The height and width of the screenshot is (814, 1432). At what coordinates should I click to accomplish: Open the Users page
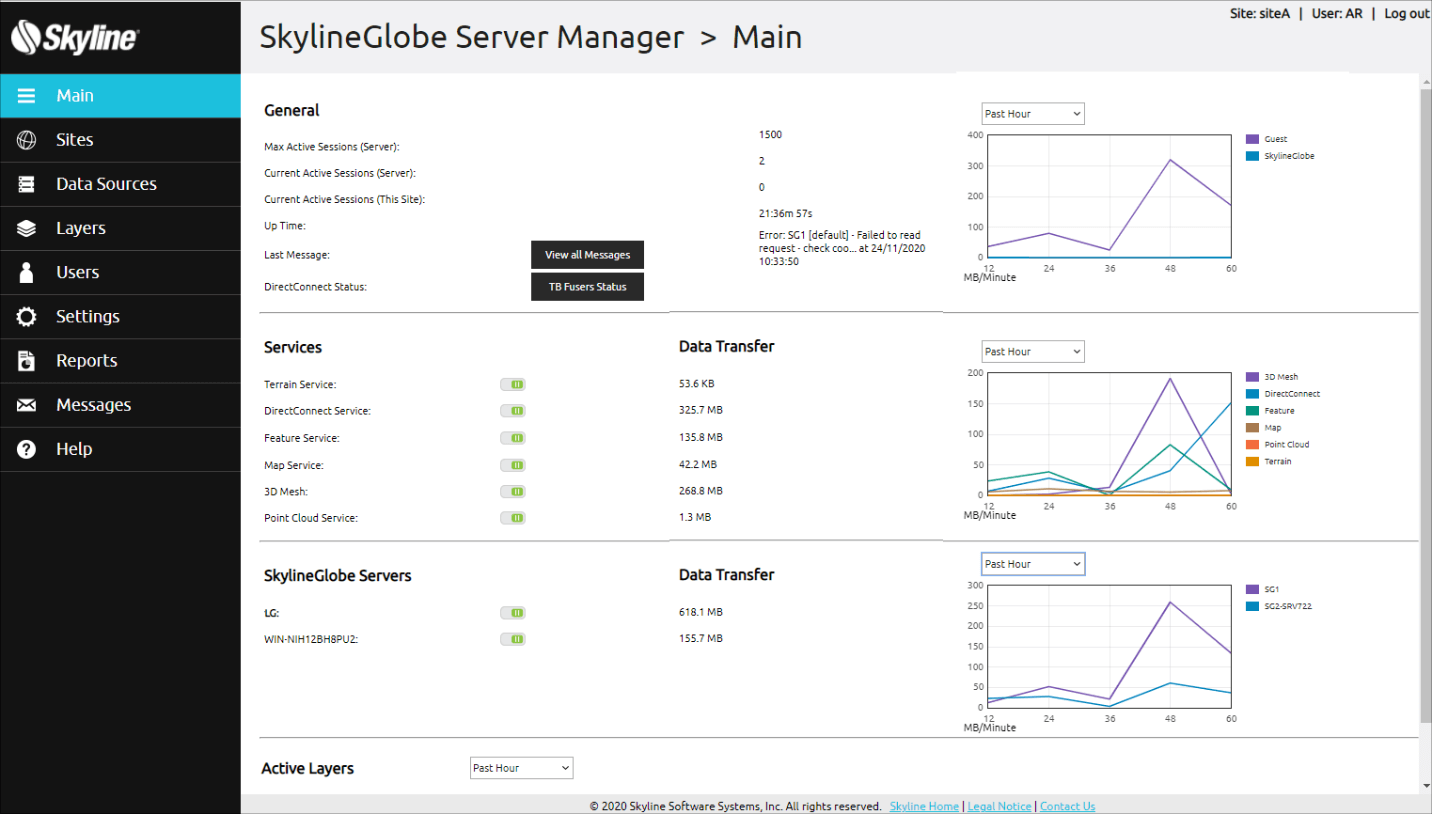(x=120, y=272)
